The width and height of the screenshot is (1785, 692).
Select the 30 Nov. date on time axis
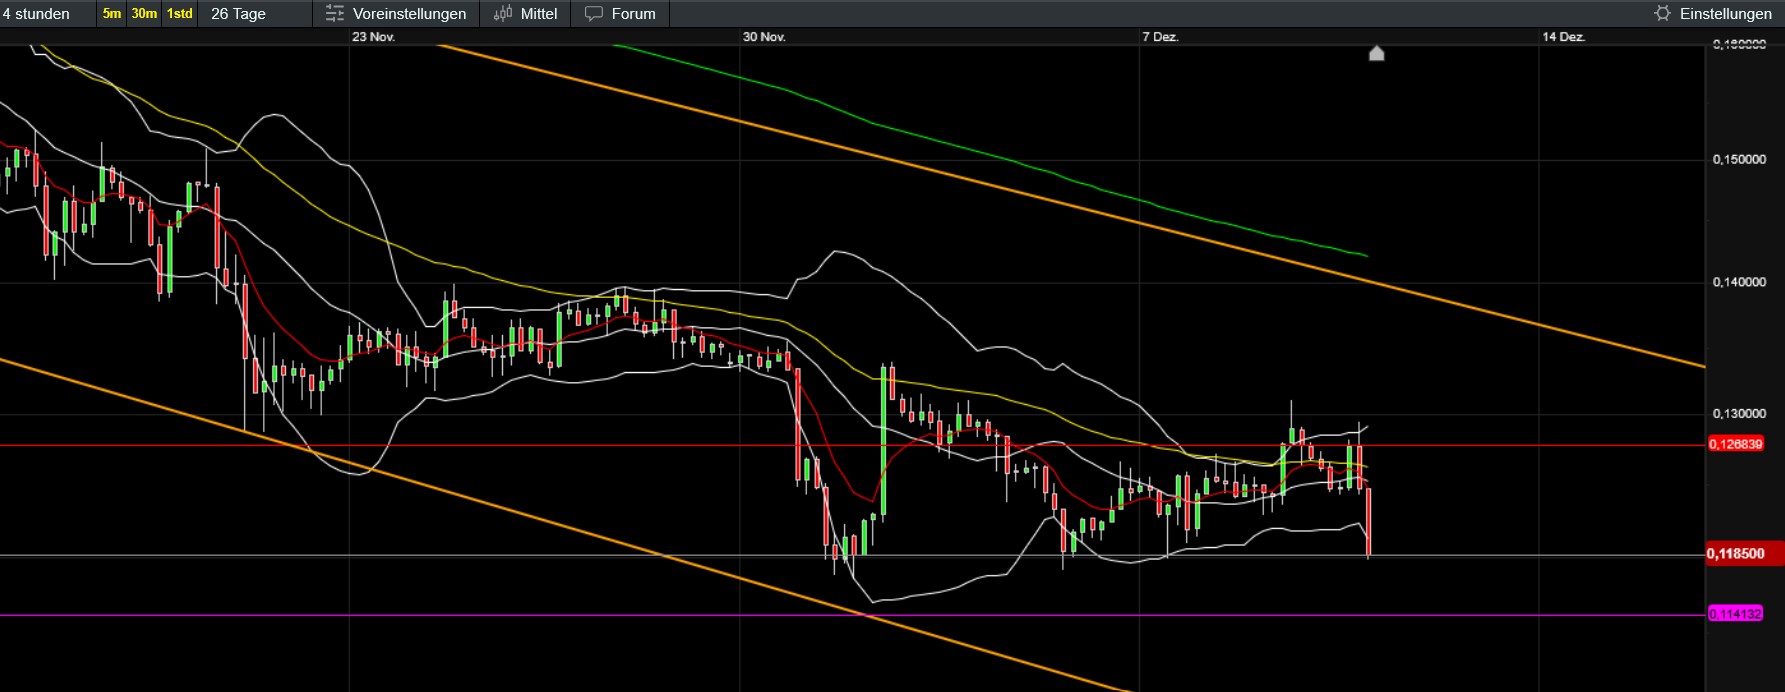764,37
